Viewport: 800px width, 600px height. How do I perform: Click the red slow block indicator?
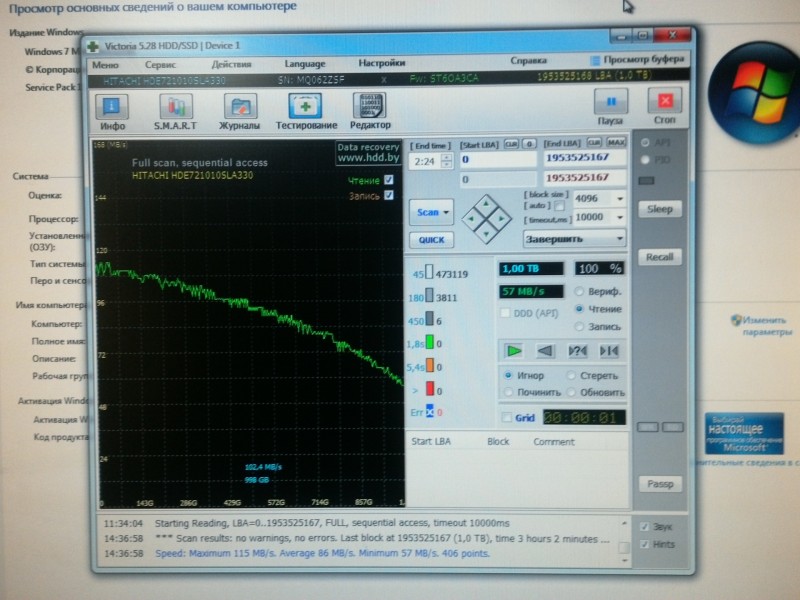(x=430, y=389)
